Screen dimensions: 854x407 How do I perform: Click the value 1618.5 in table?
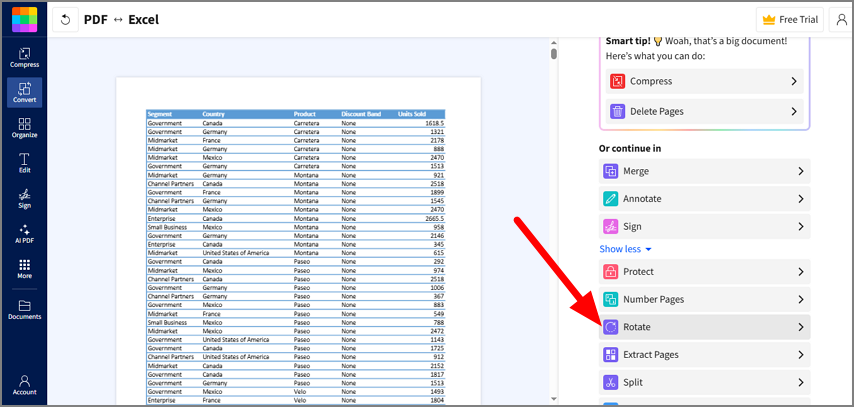coord(435,123)
